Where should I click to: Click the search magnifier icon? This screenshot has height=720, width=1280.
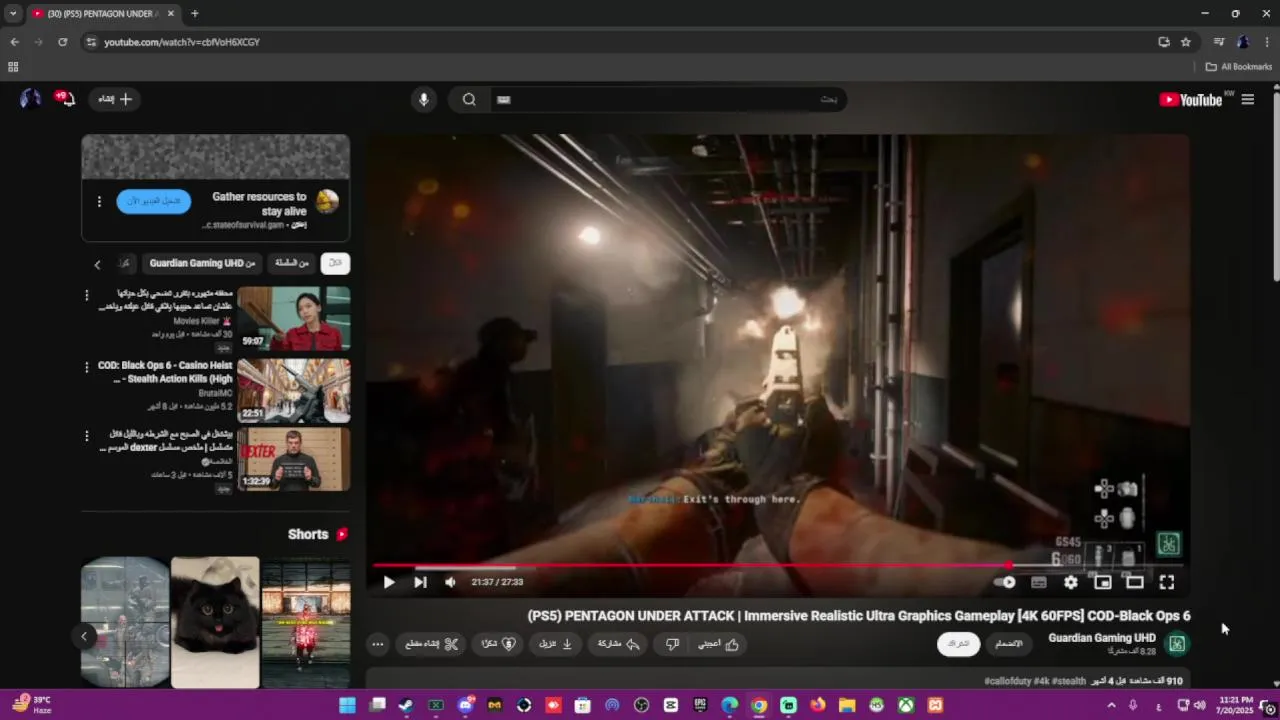[x=469, y=99]
